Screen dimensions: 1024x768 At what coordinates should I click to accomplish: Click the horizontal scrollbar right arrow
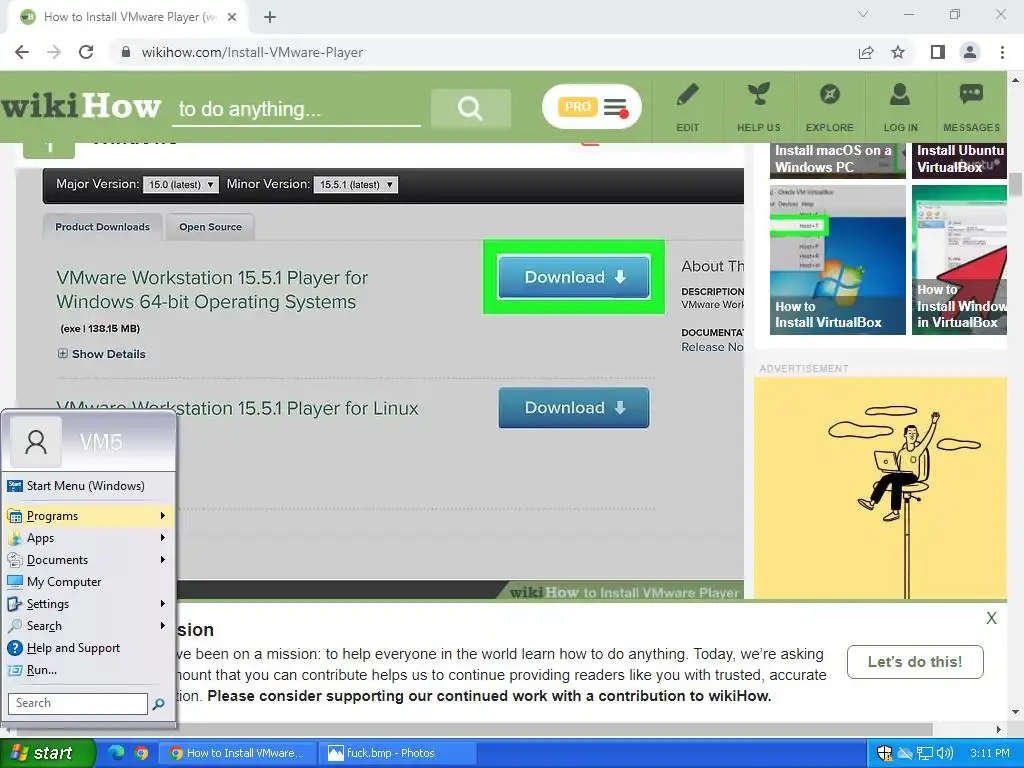999,729
